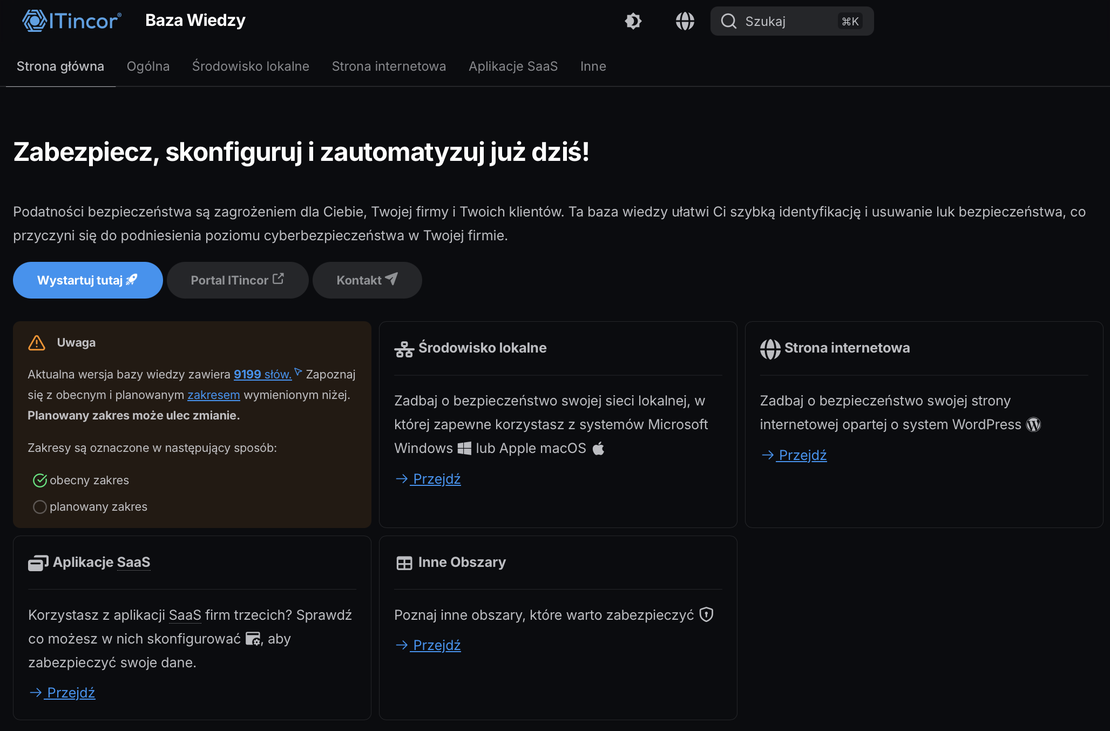Open the 9199 słów link
1110x731 pixels.
262,374
